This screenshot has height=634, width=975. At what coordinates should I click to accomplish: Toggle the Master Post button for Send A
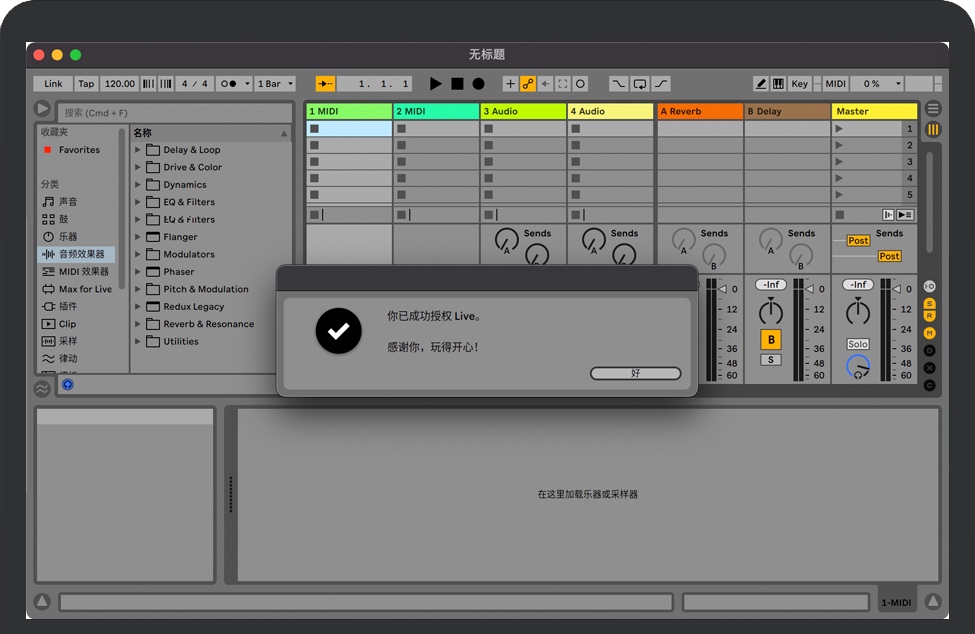pos(858,241)
